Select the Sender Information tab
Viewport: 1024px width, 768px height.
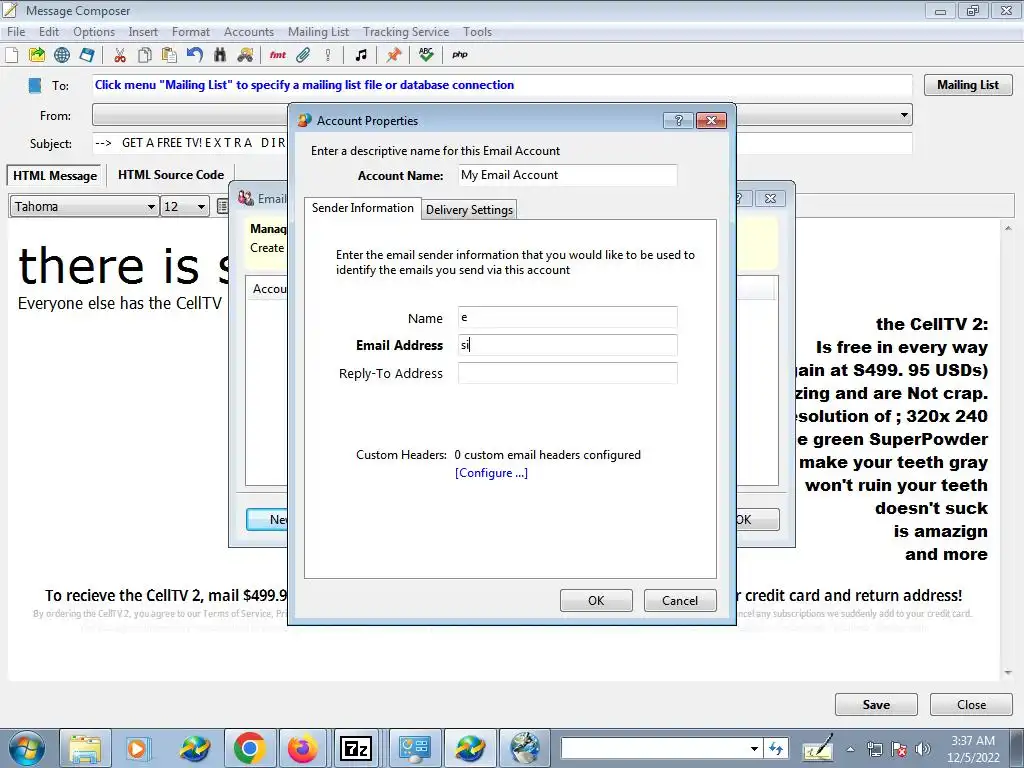pyautogui.click(x=362, y=208)
